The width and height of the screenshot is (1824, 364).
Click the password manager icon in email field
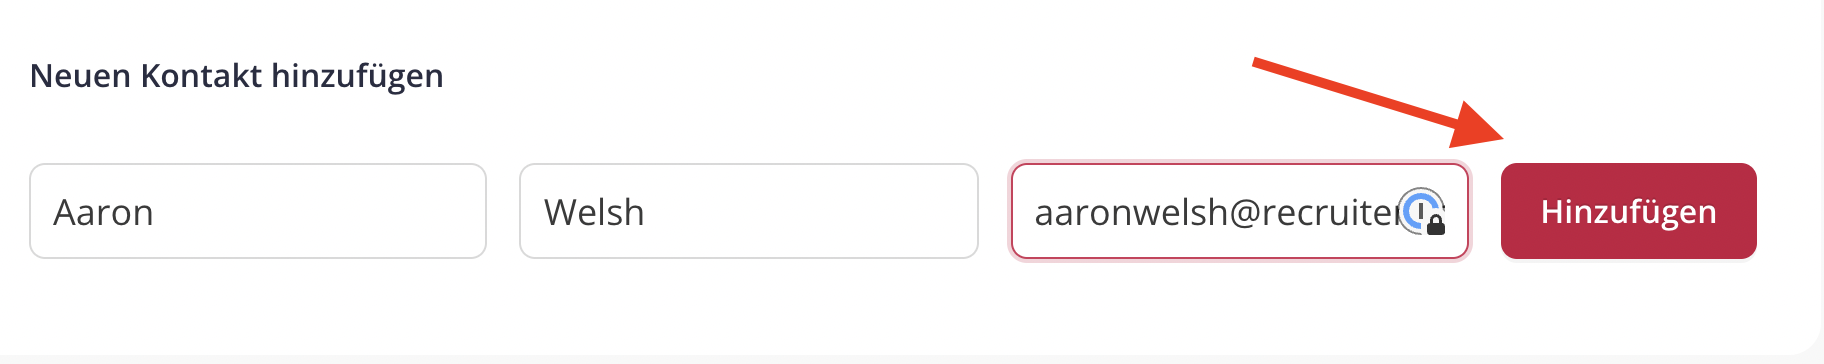(x=1421, y=211)
